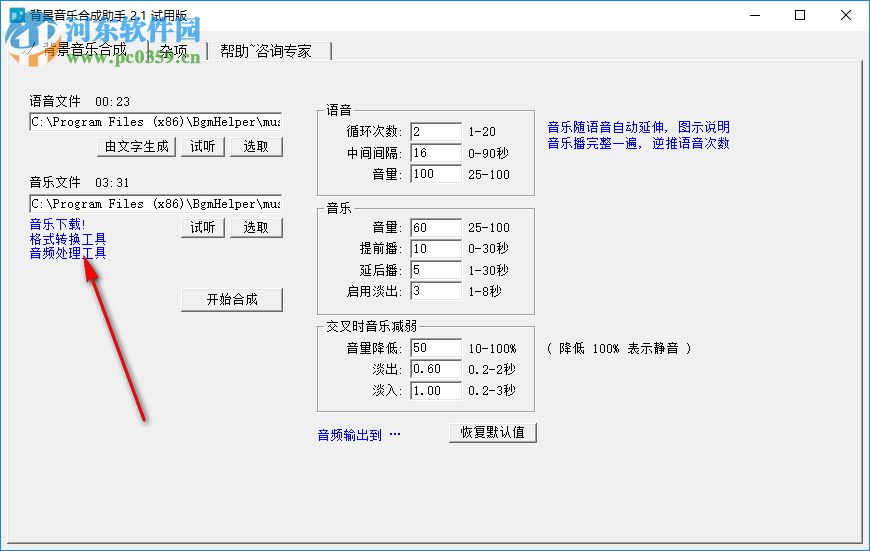Click the 由文字生成 button
870x551 pixels.
pos(136,146)
